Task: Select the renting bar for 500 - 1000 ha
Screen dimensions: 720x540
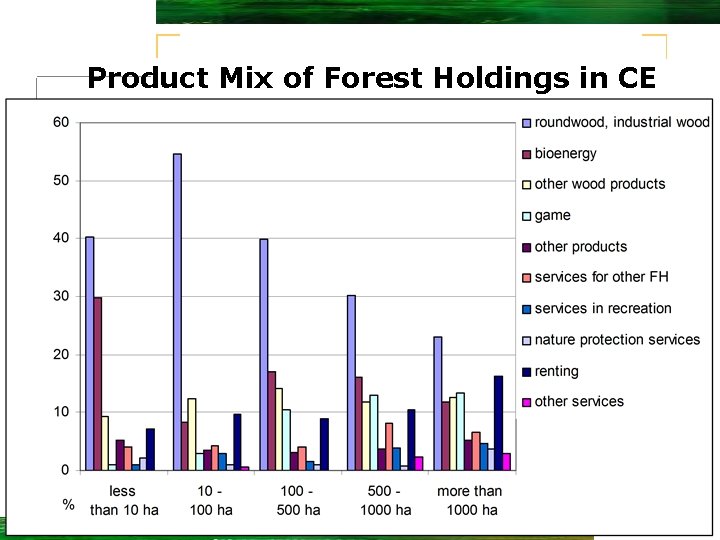Action: point(411,440)
